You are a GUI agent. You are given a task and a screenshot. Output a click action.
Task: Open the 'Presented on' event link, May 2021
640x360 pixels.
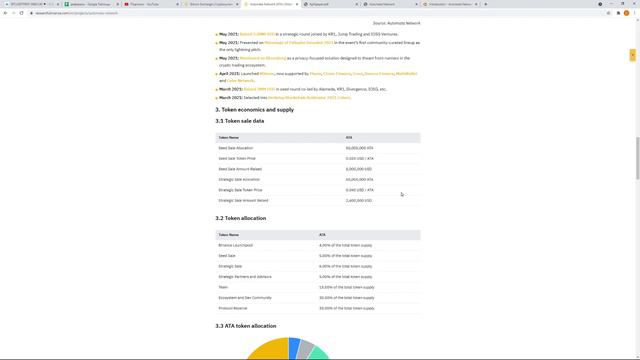pyautogui.click(x=299, y=42)
